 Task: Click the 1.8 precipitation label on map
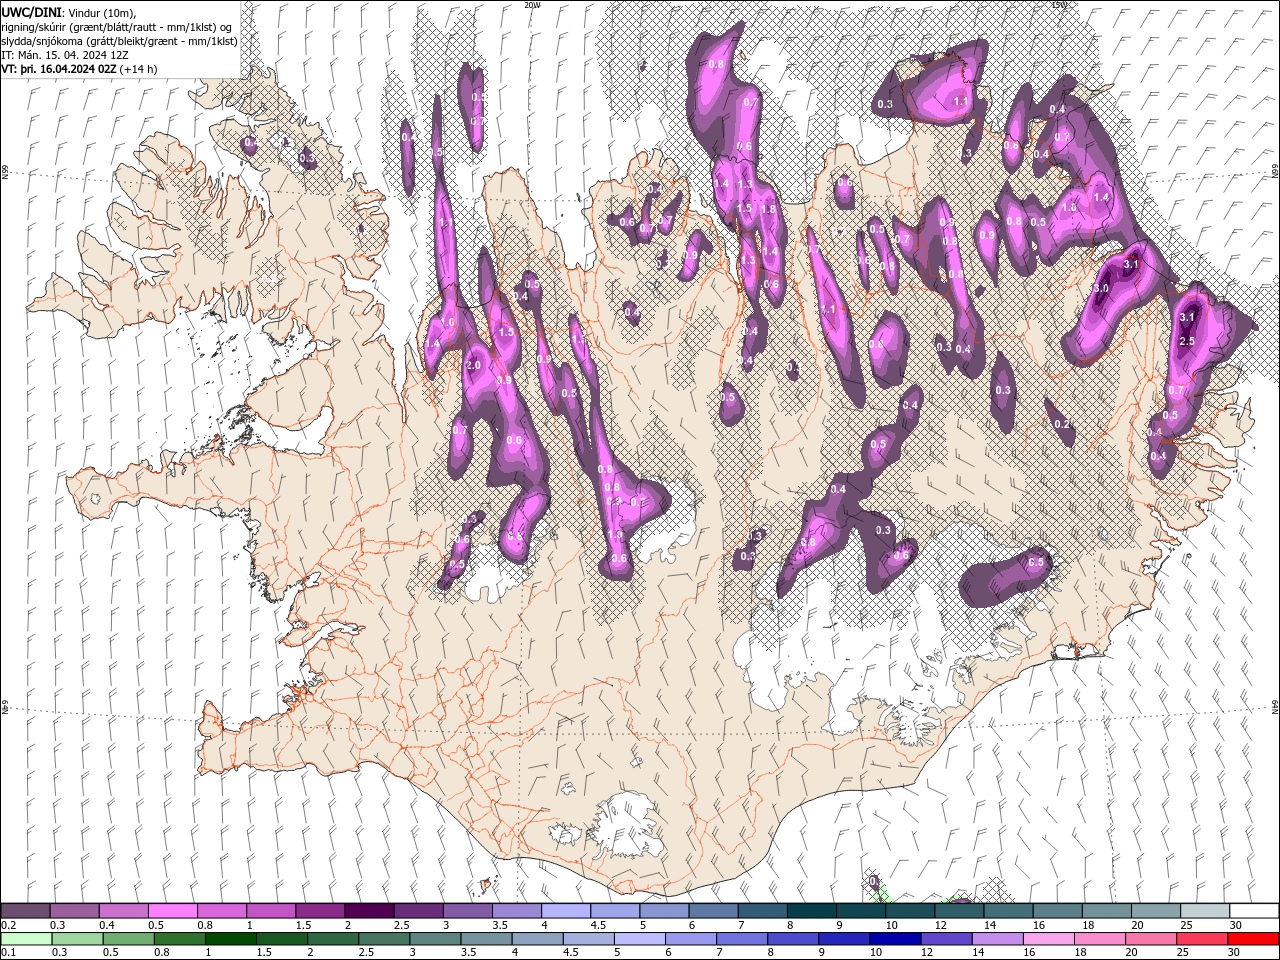(768, 209)
